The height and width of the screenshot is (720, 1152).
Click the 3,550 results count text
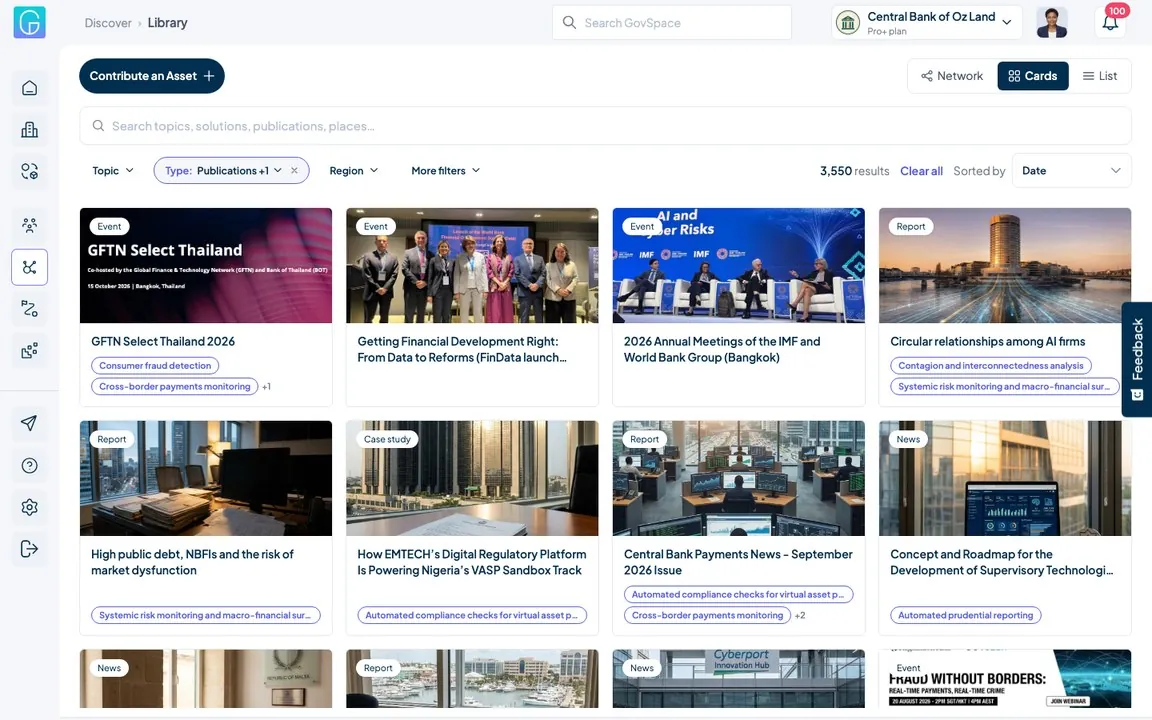click(854, 171)
